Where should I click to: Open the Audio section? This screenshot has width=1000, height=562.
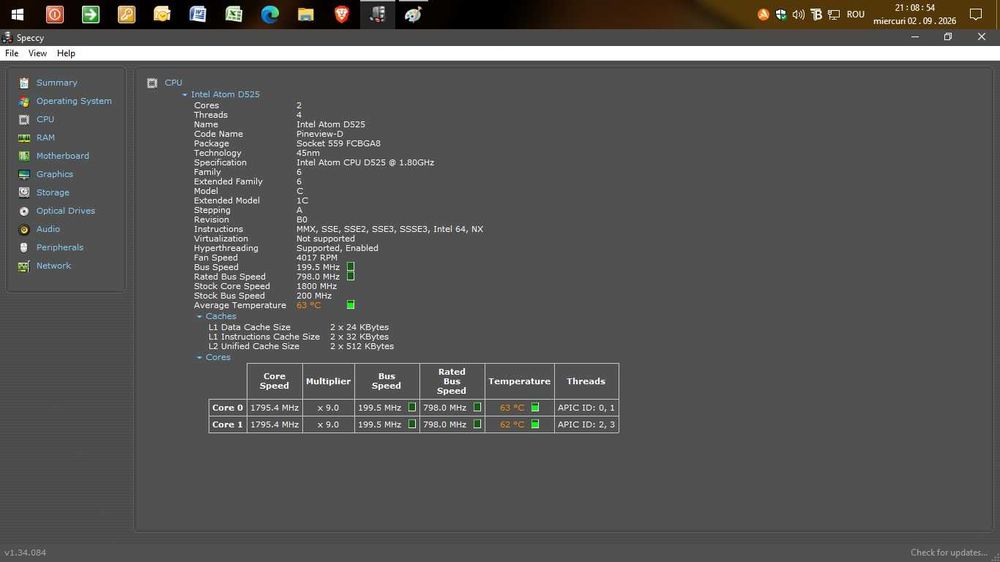(48, 229)
